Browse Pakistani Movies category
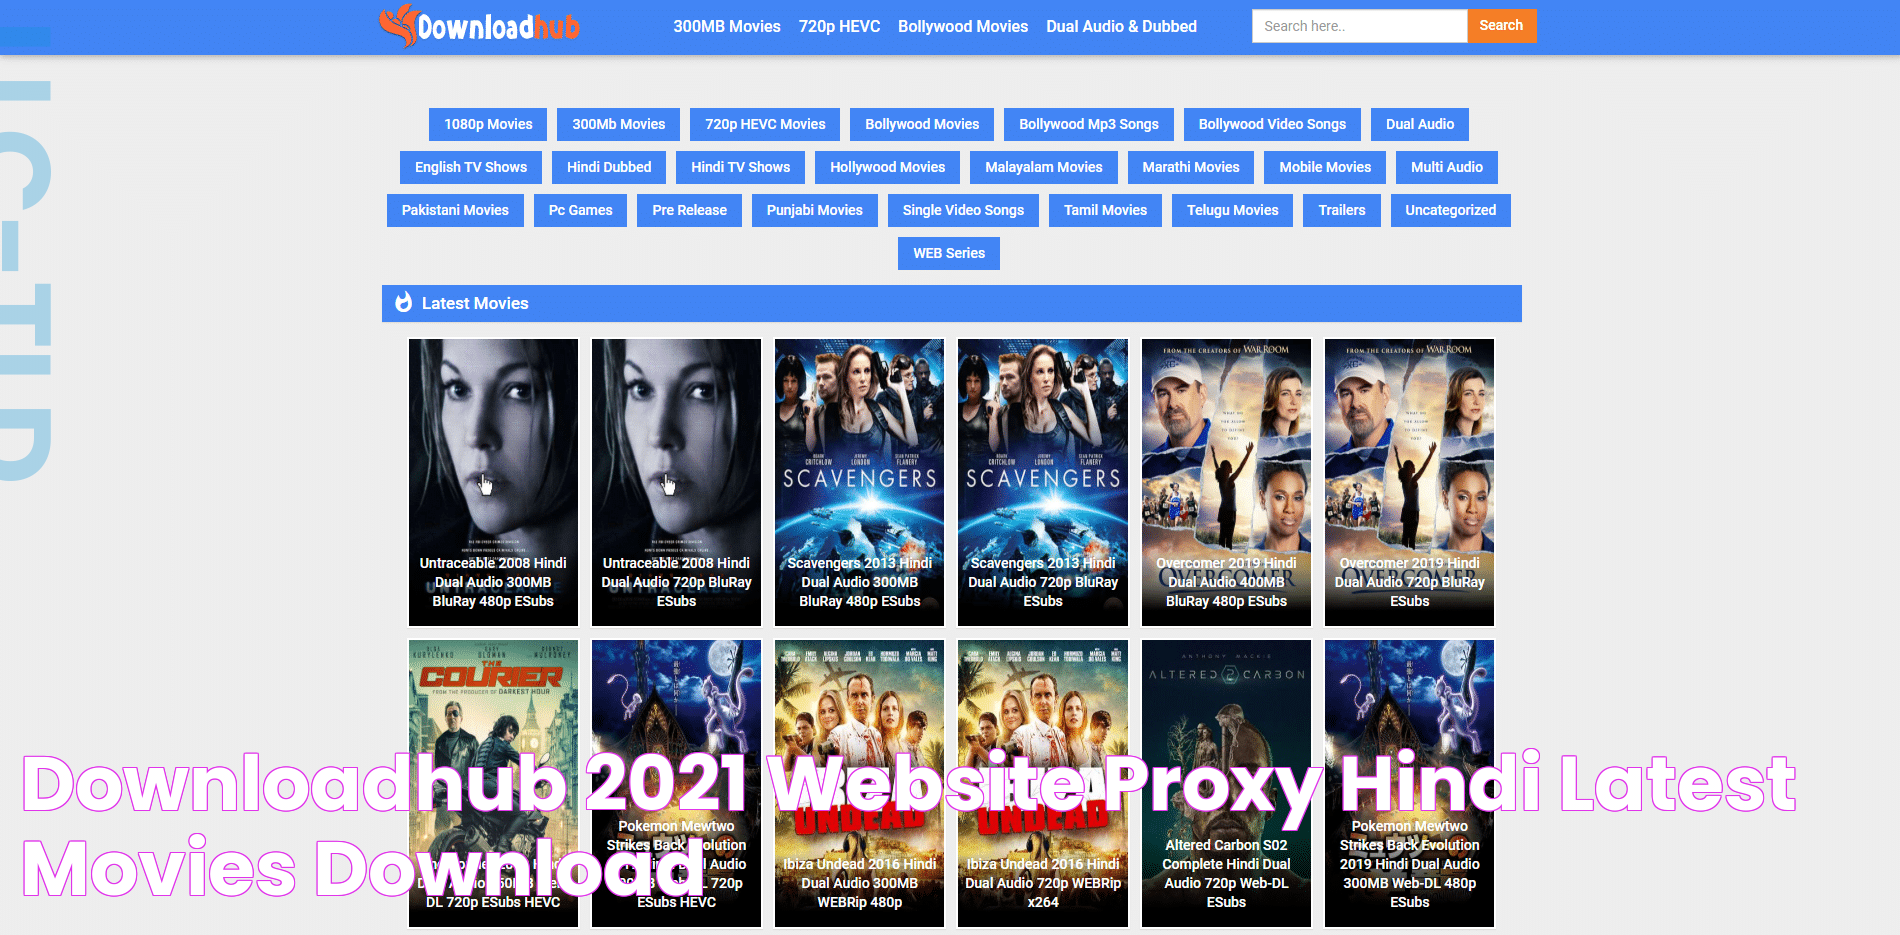The height and width of the screenshot is (935, 1900). [x=455, y=210]
